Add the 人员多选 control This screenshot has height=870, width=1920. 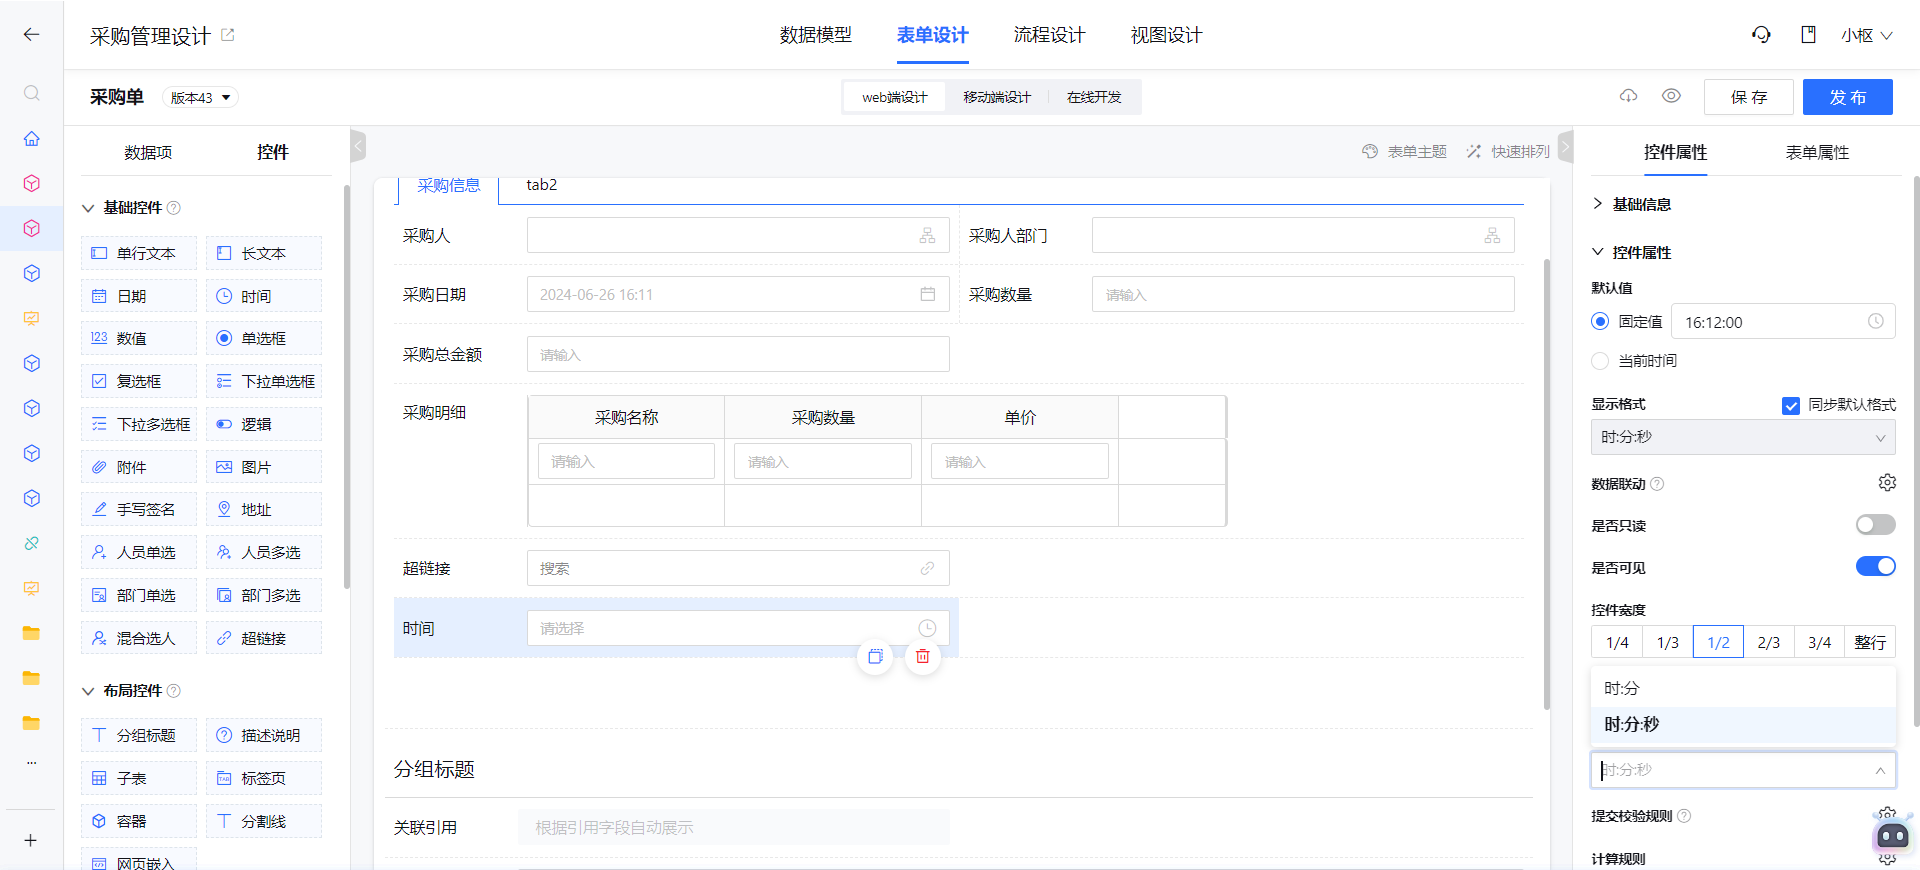pos(264,552)
